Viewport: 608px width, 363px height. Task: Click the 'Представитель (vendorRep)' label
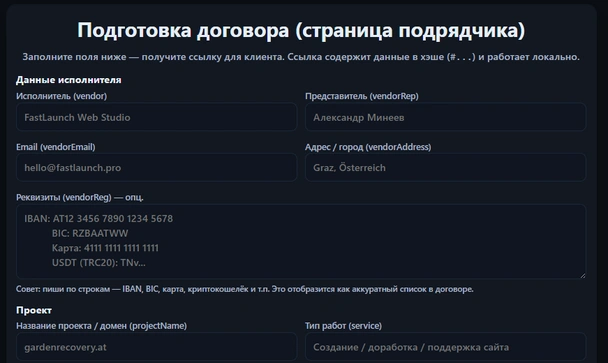(362, 96)
